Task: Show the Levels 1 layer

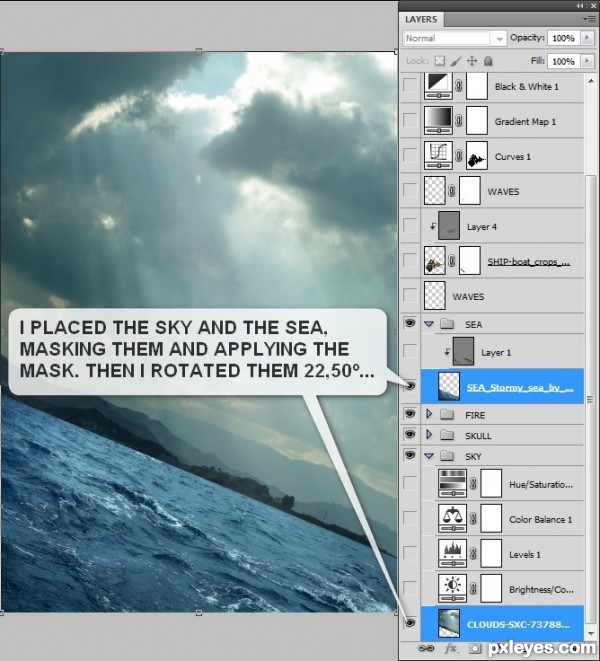Action: click(410, 554)
